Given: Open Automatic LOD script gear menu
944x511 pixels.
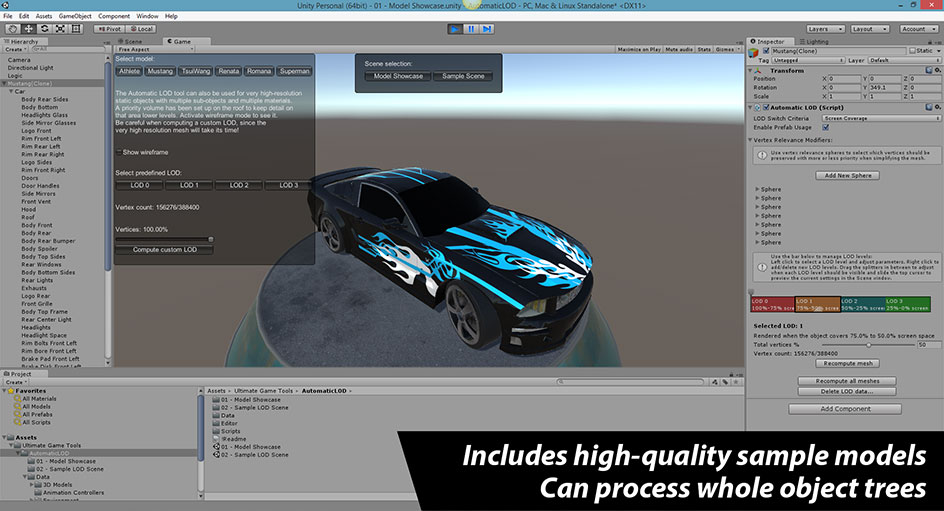Looking at the screenshot, I should click(937, 107).
